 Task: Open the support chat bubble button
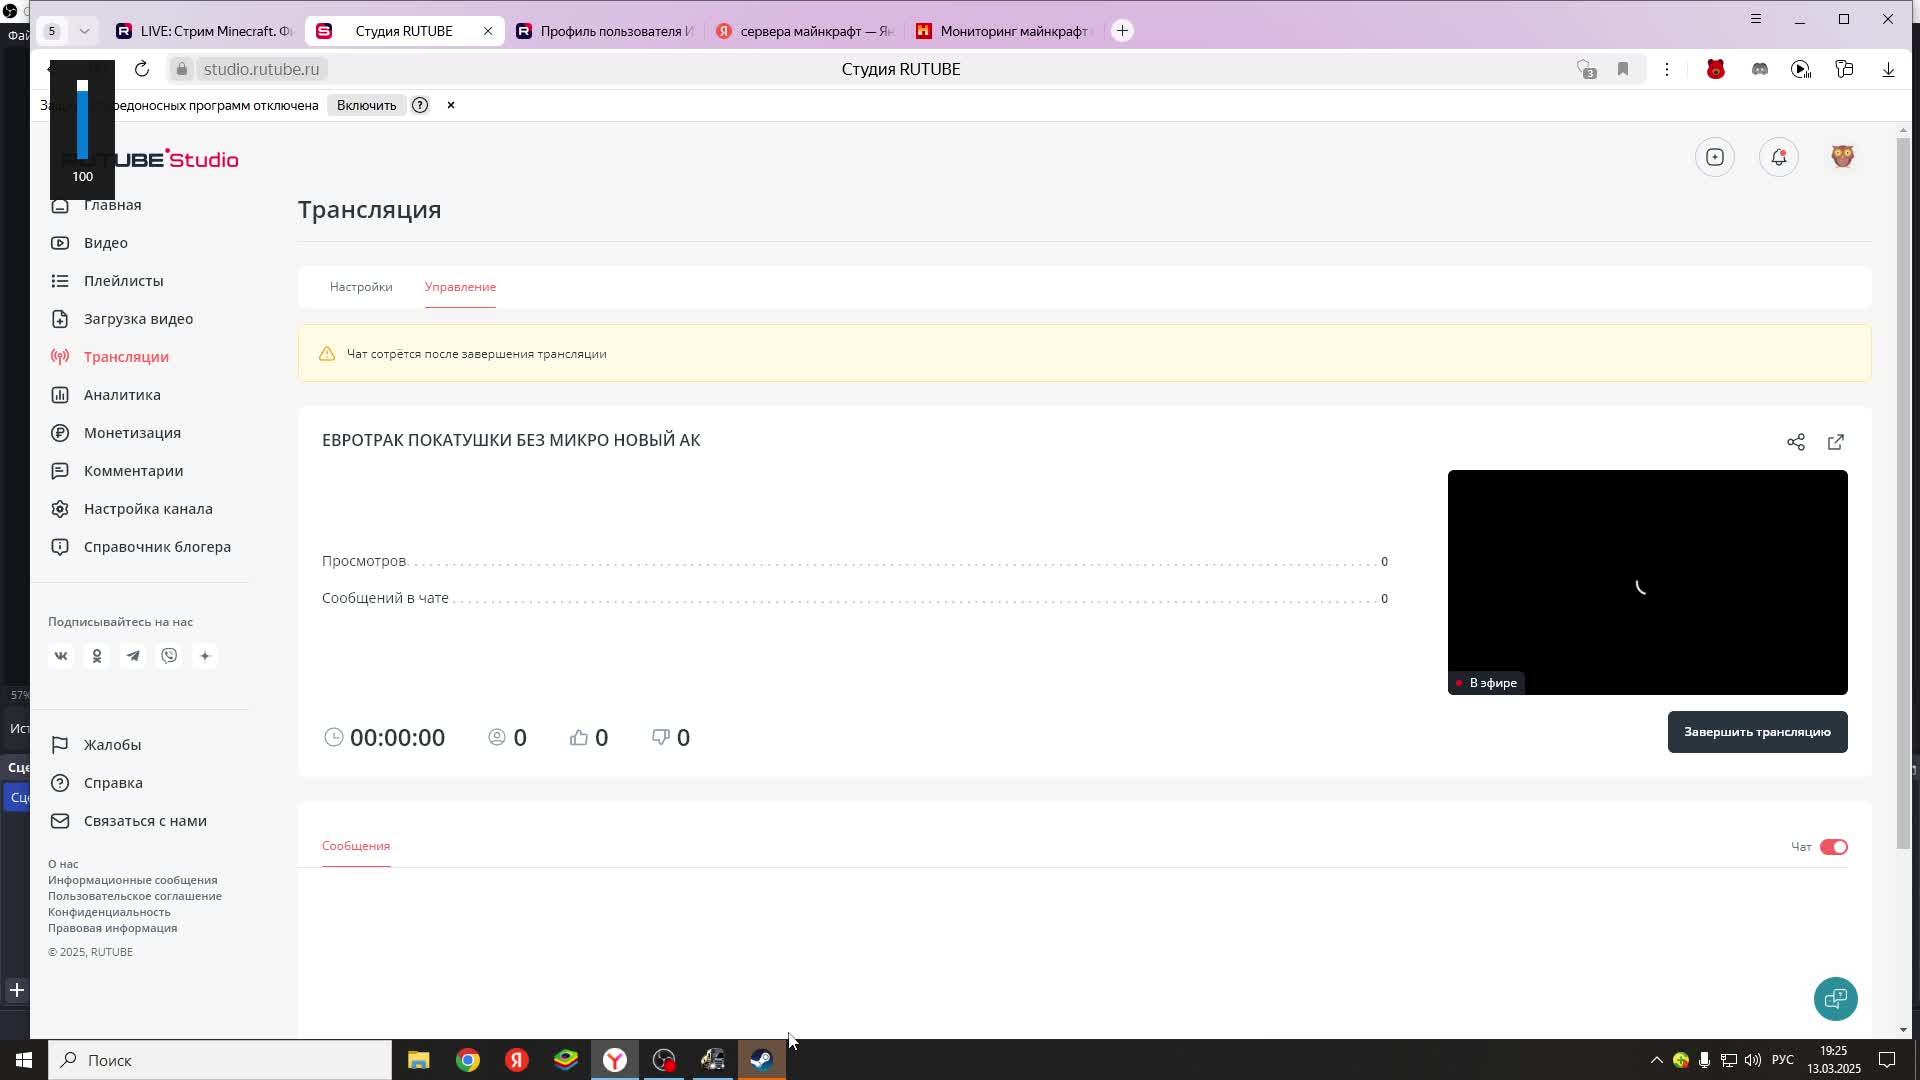tap(1836, 999)
